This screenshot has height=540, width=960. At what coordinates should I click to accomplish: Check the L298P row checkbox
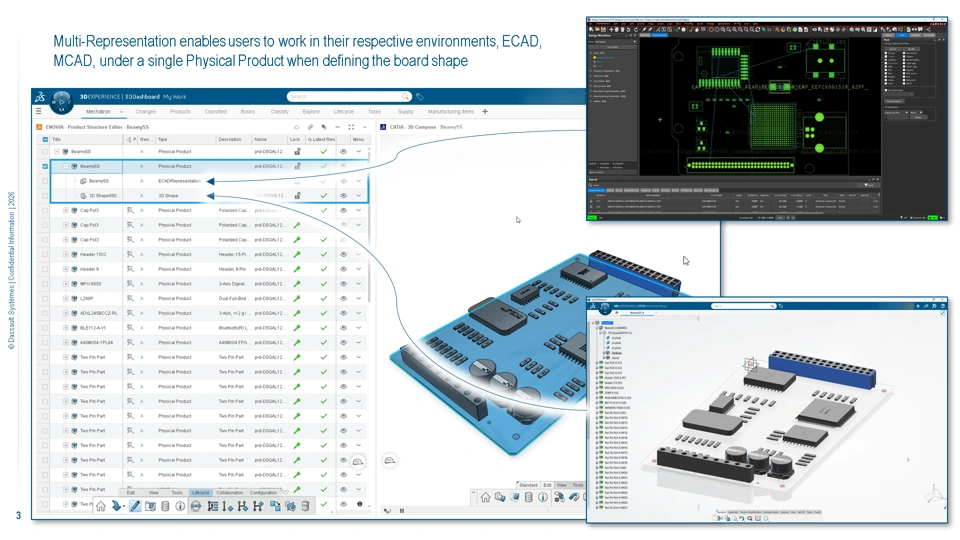click(x=45, y=298)
